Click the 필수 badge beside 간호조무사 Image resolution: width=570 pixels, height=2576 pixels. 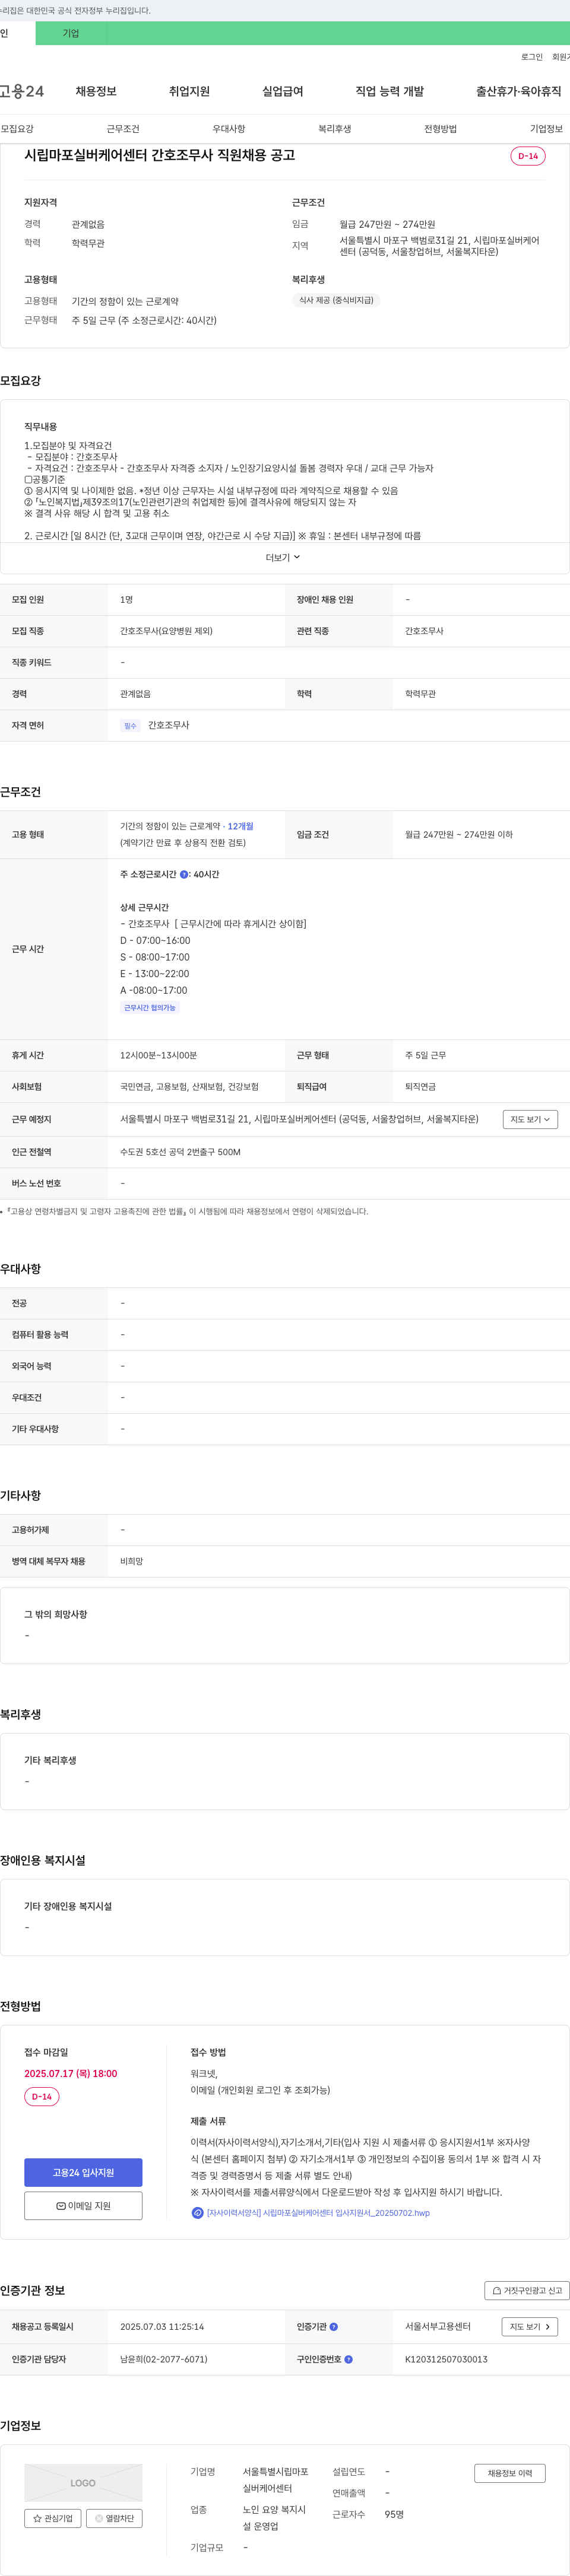(130, 726)
